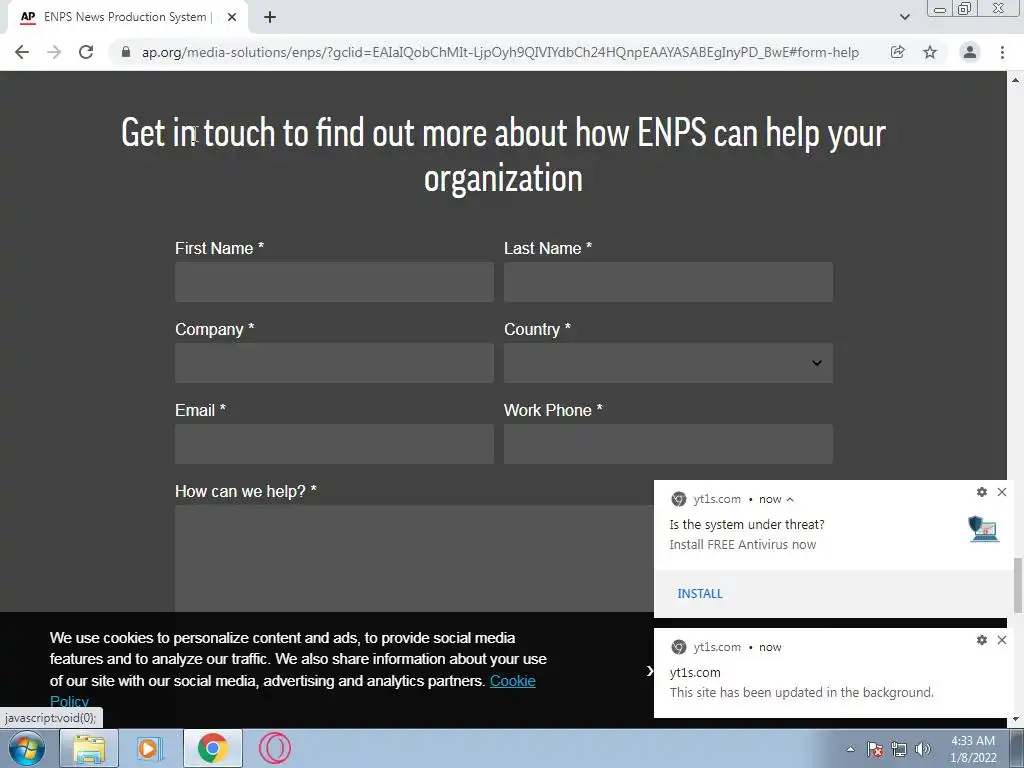Click the Last Name input field

[668, 282]
